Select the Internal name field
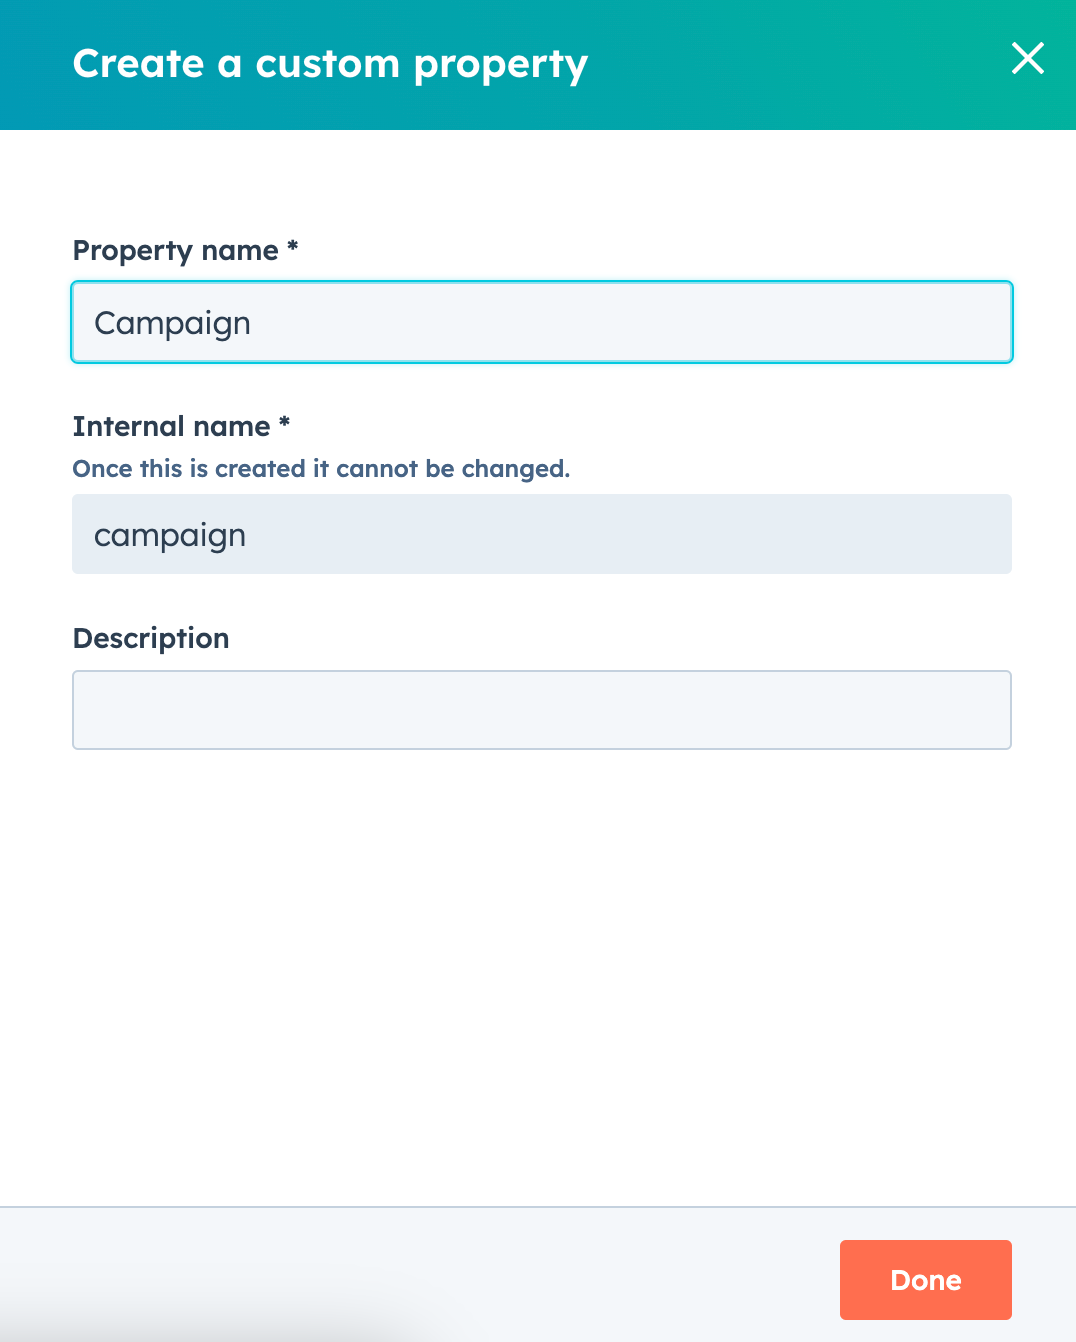 (542, 534)
